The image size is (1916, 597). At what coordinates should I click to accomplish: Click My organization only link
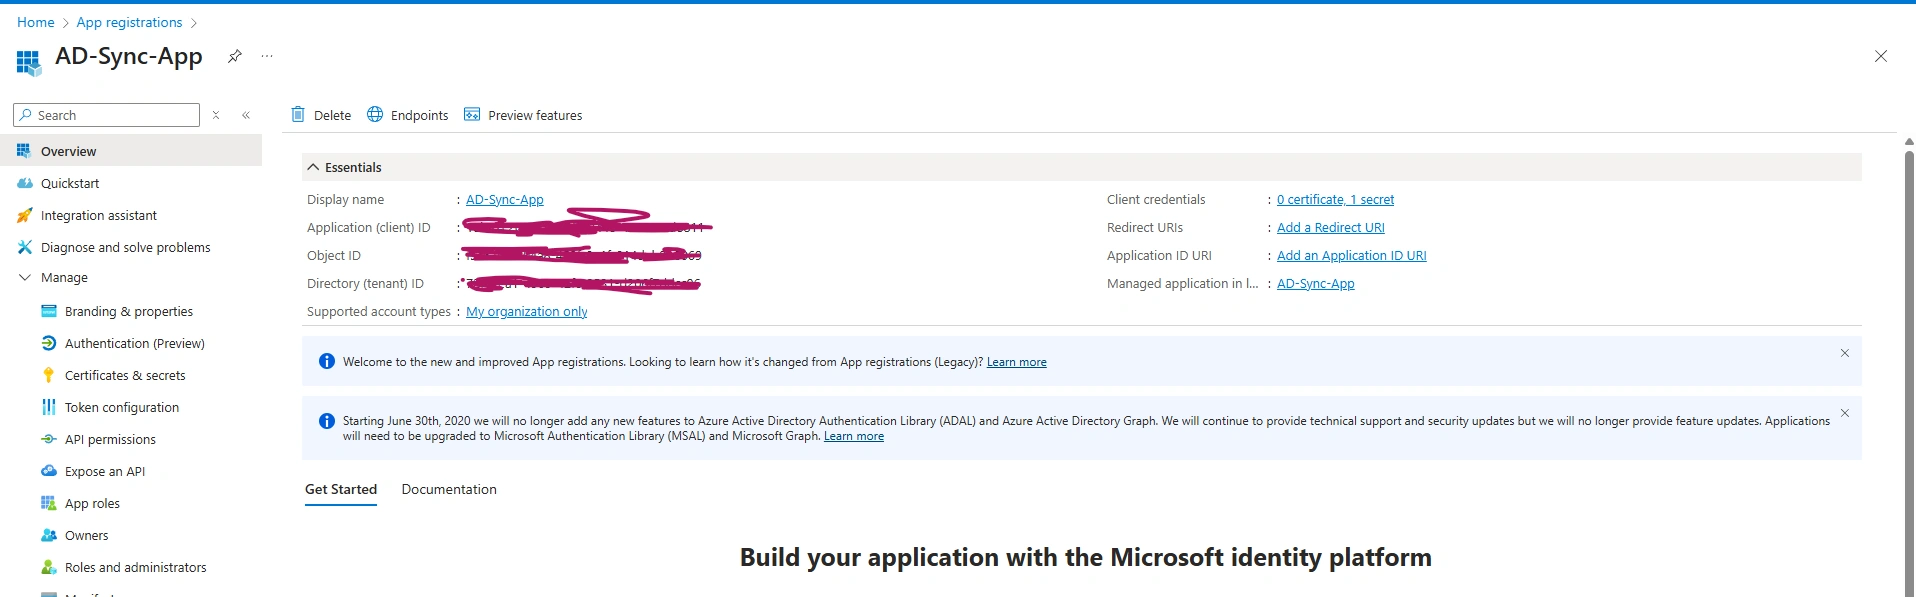[x=527, y=311]
